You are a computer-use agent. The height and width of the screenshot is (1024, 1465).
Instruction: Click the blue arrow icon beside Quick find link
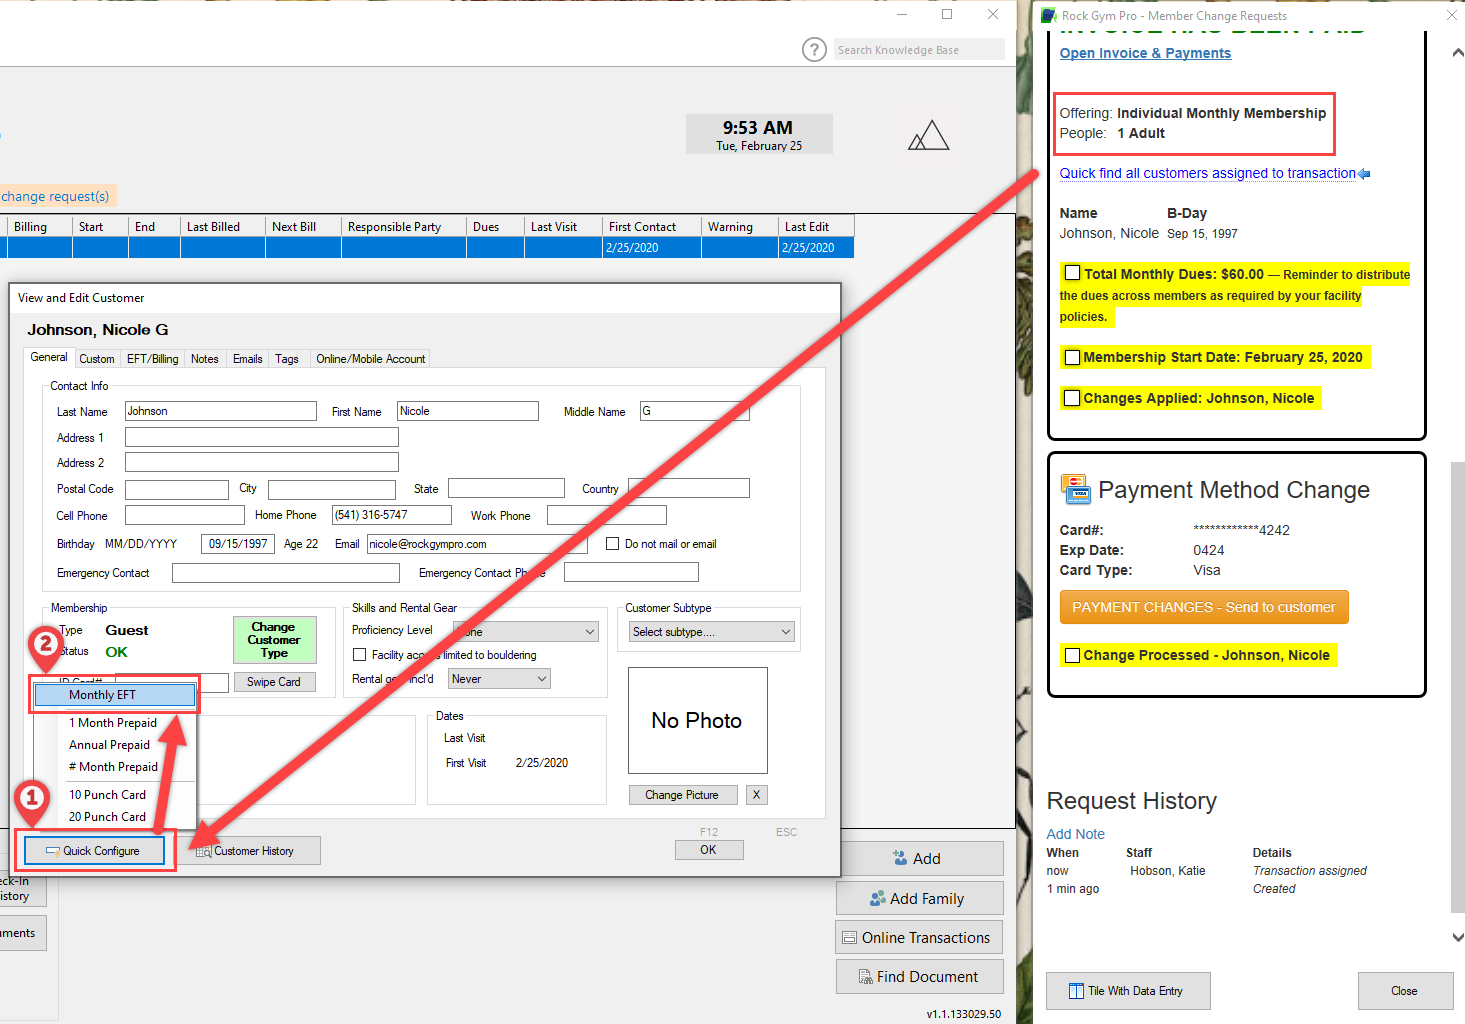(x=1364, y=174)
